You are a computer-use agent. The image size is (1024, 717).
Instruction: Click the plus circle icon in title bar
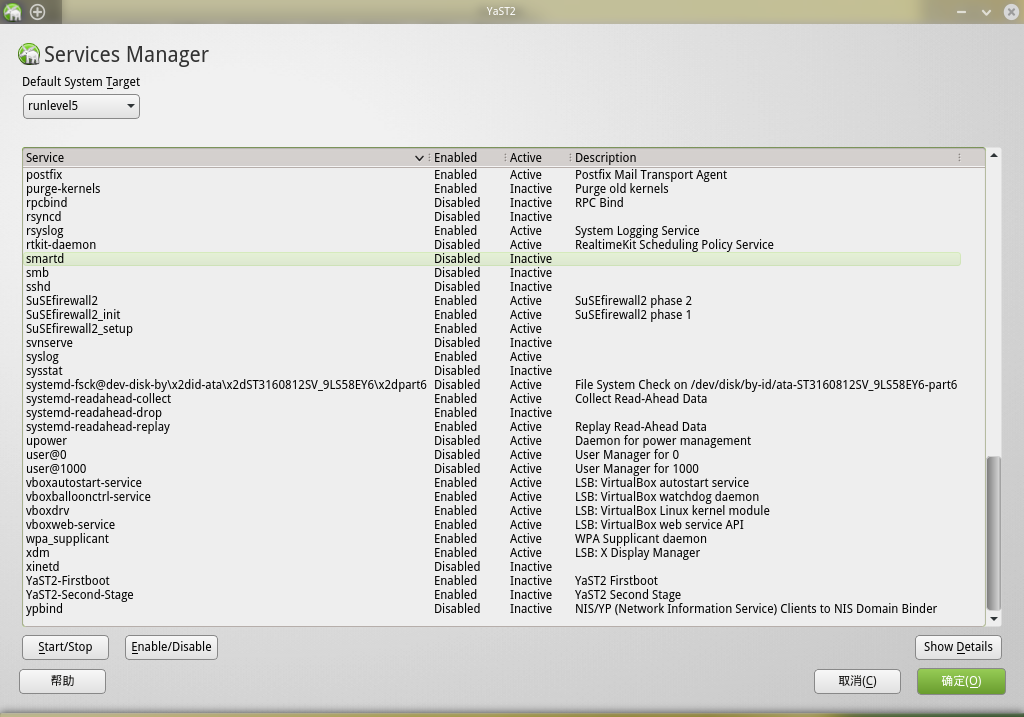[38, 12]
